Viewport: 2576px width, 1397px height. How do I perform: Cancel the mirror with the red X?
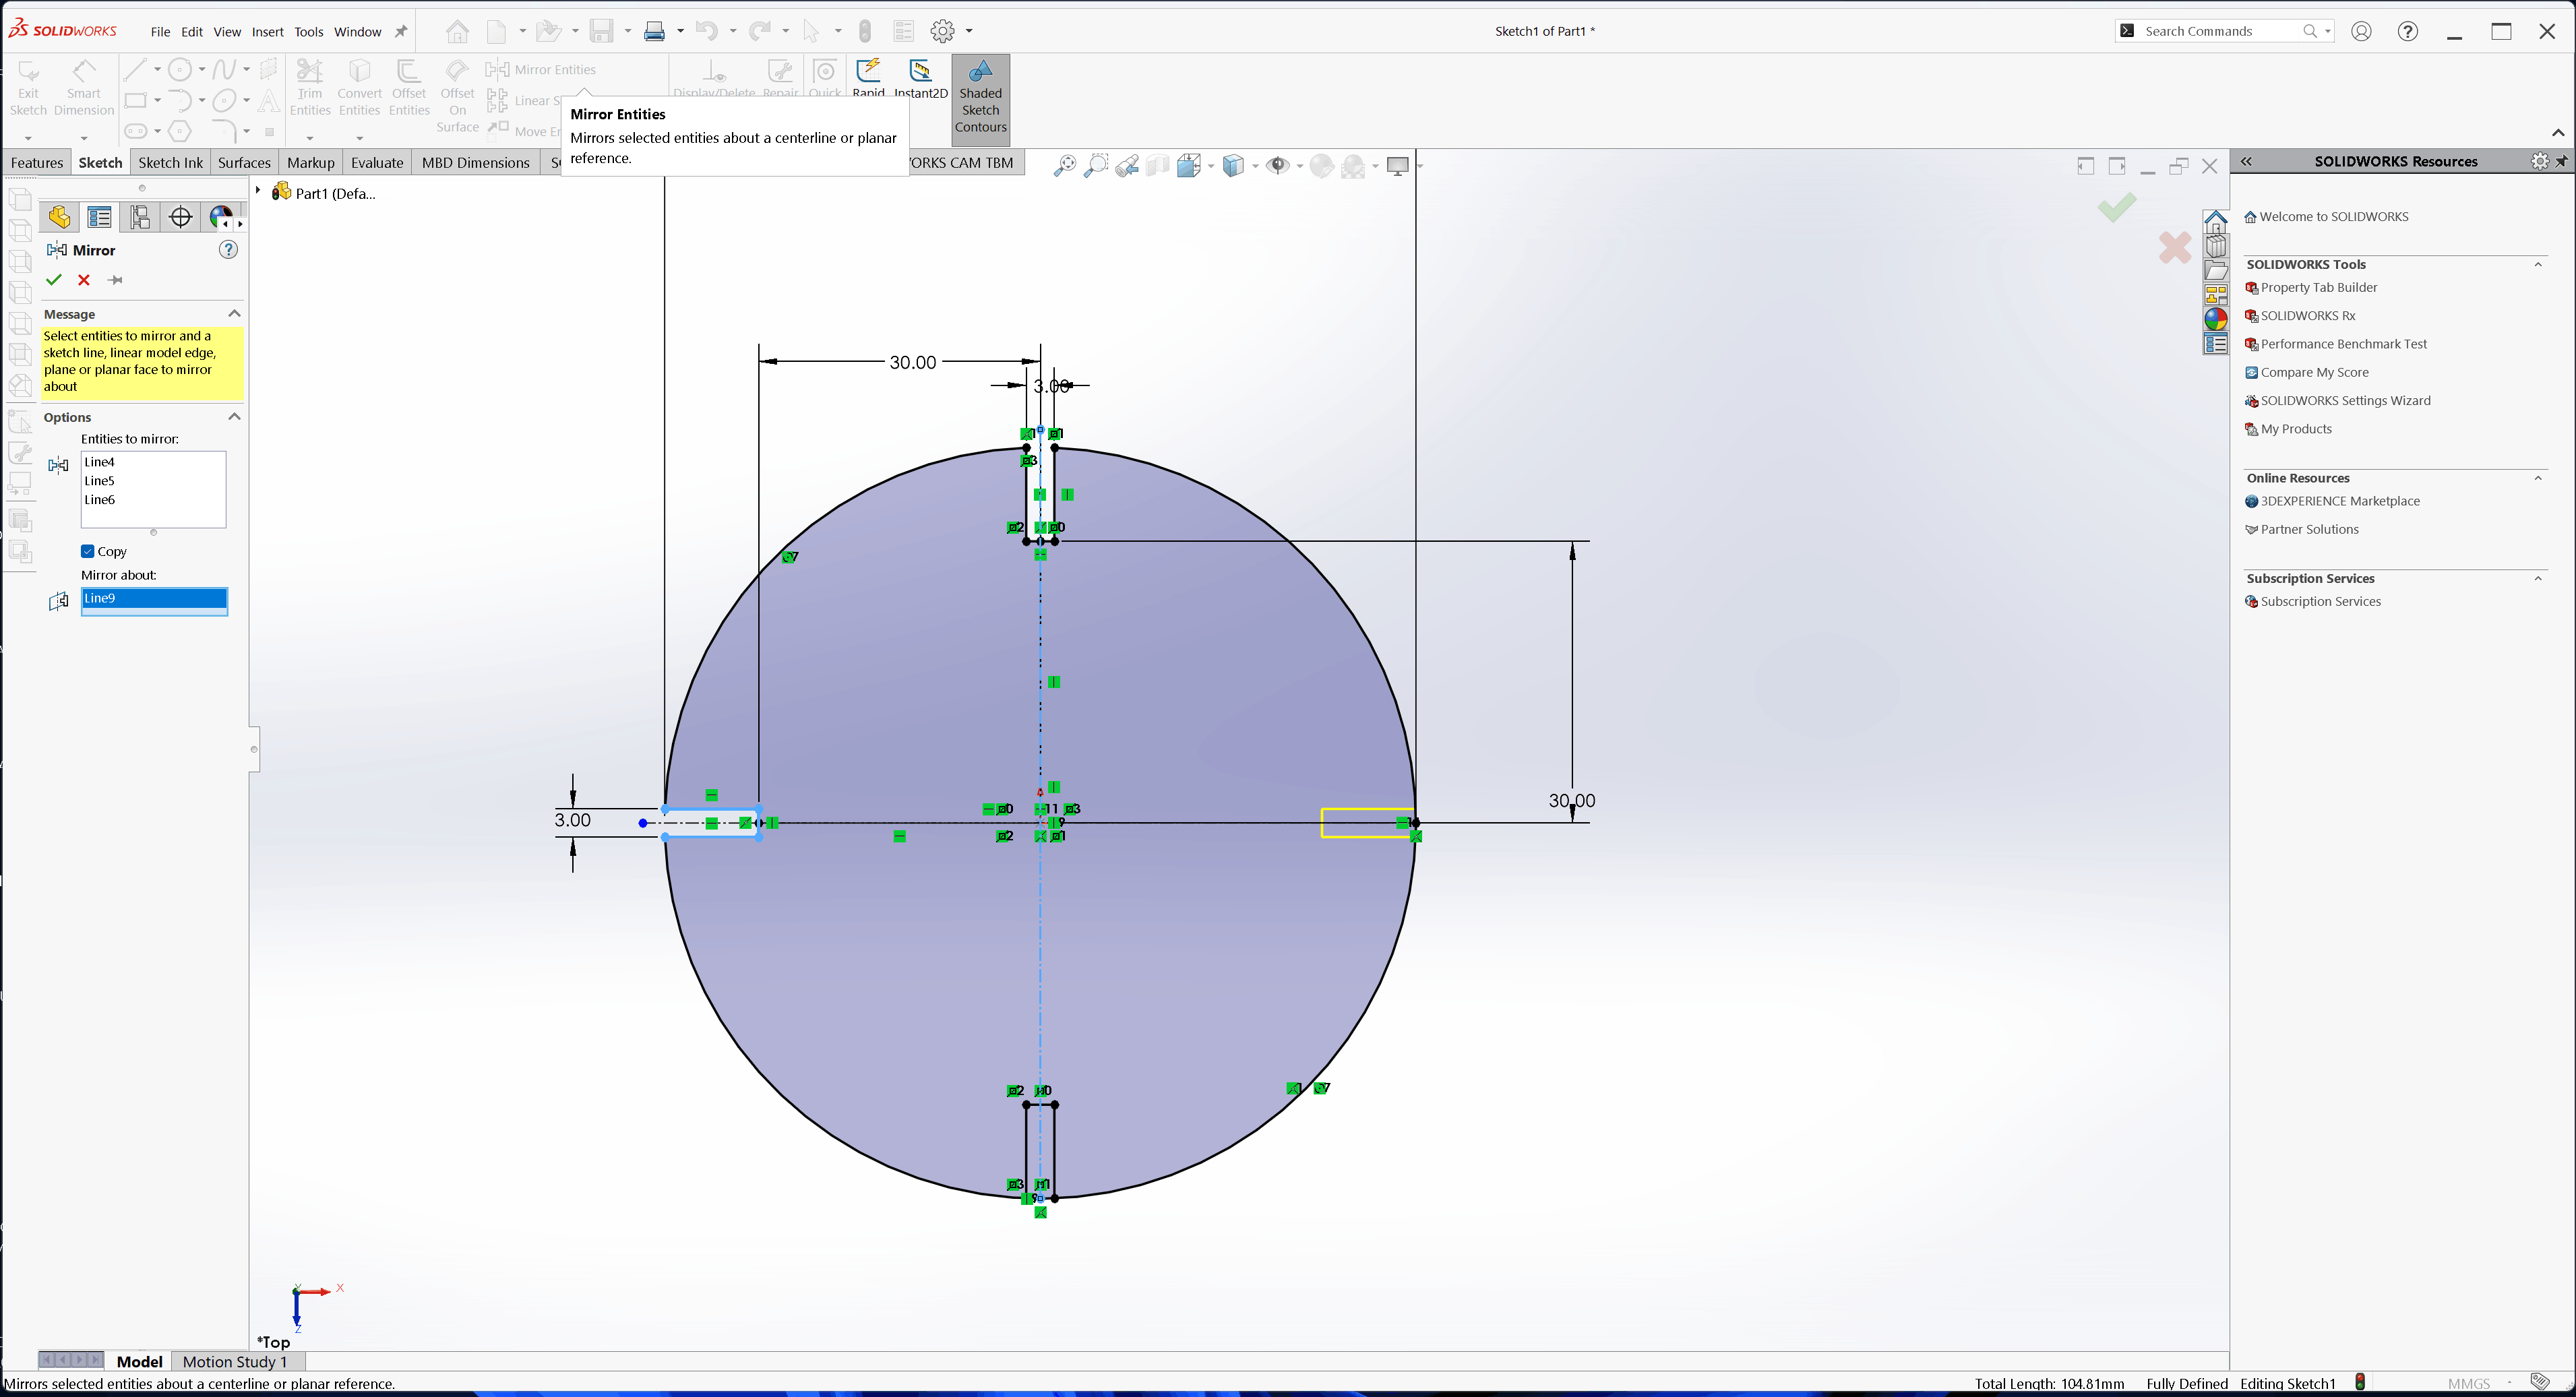point(84,280)
